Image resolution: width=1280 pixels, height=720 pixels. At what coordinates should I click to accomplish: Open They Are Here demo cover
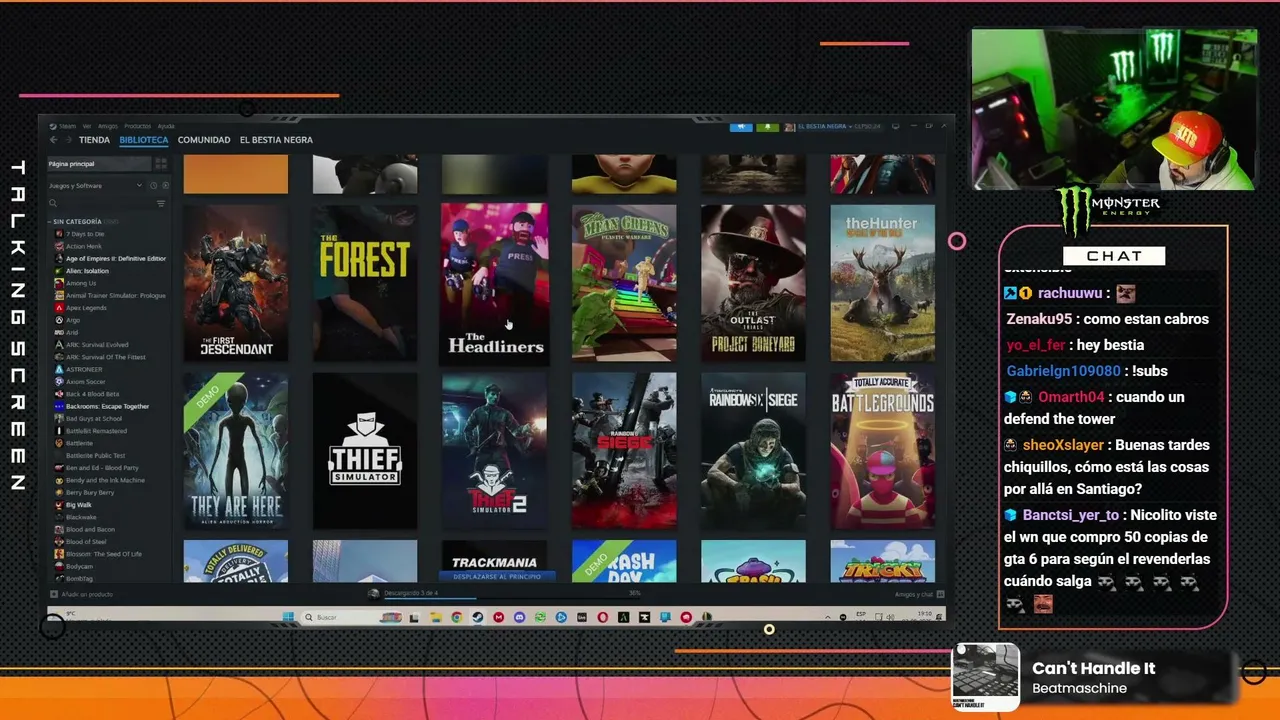tap(236, 451)
